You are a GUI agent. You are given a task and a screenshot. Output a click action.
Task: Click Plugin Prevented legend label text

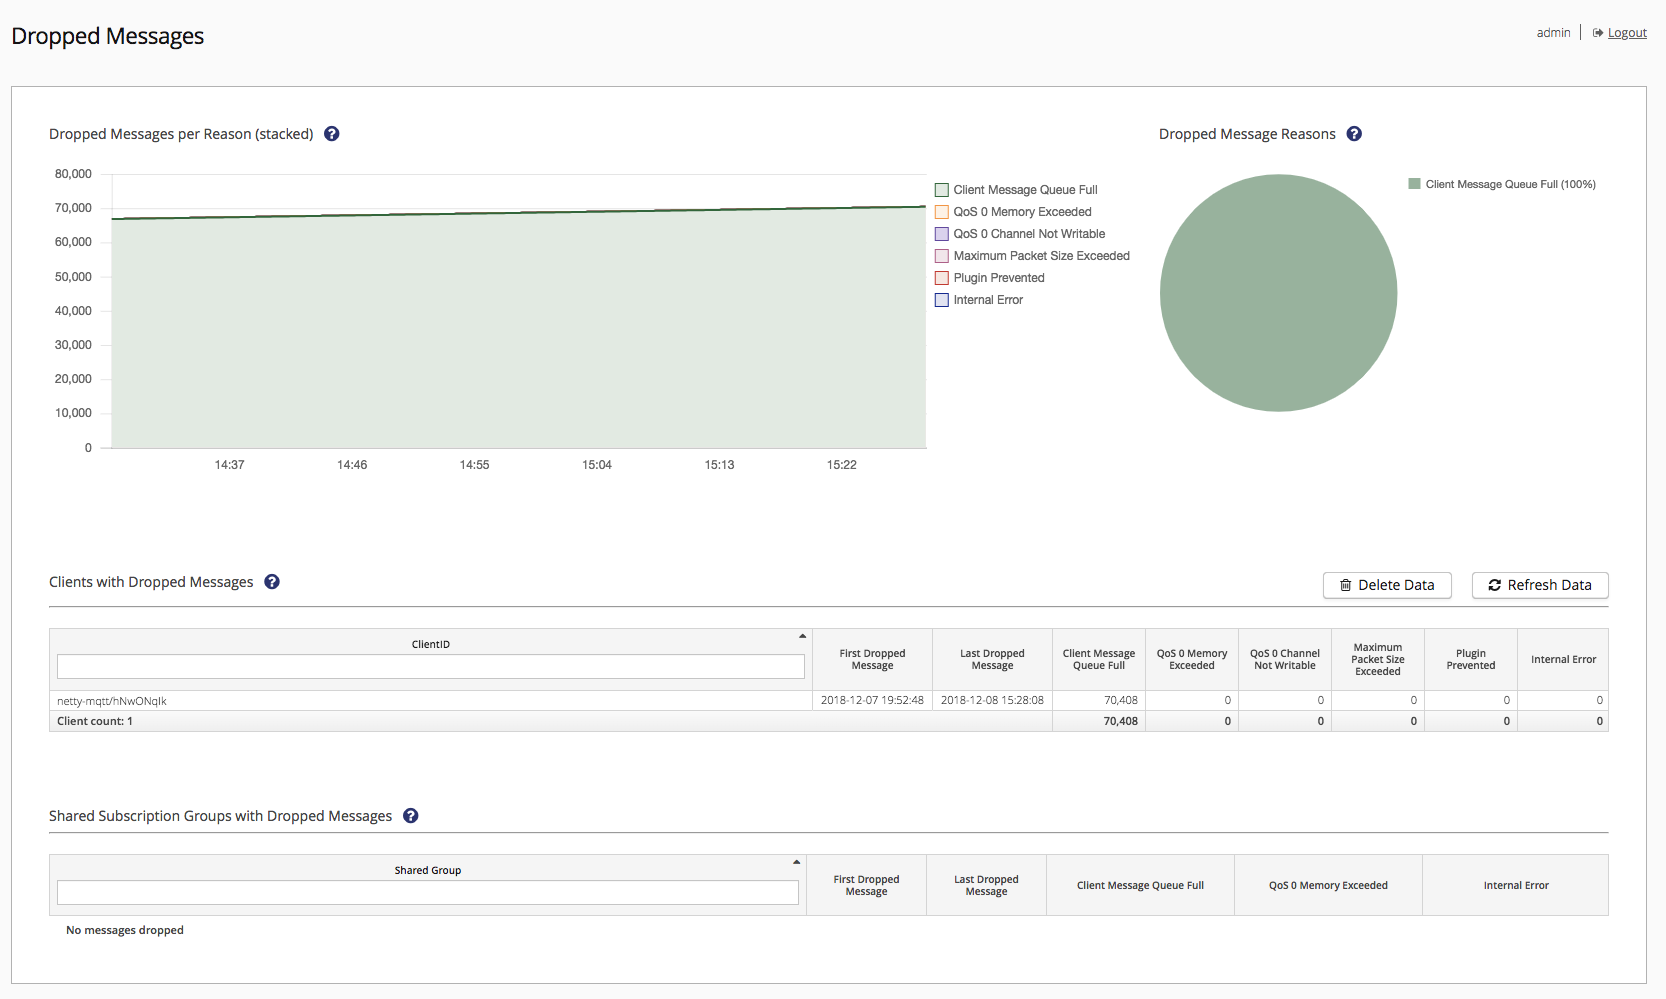coord(999,278)
